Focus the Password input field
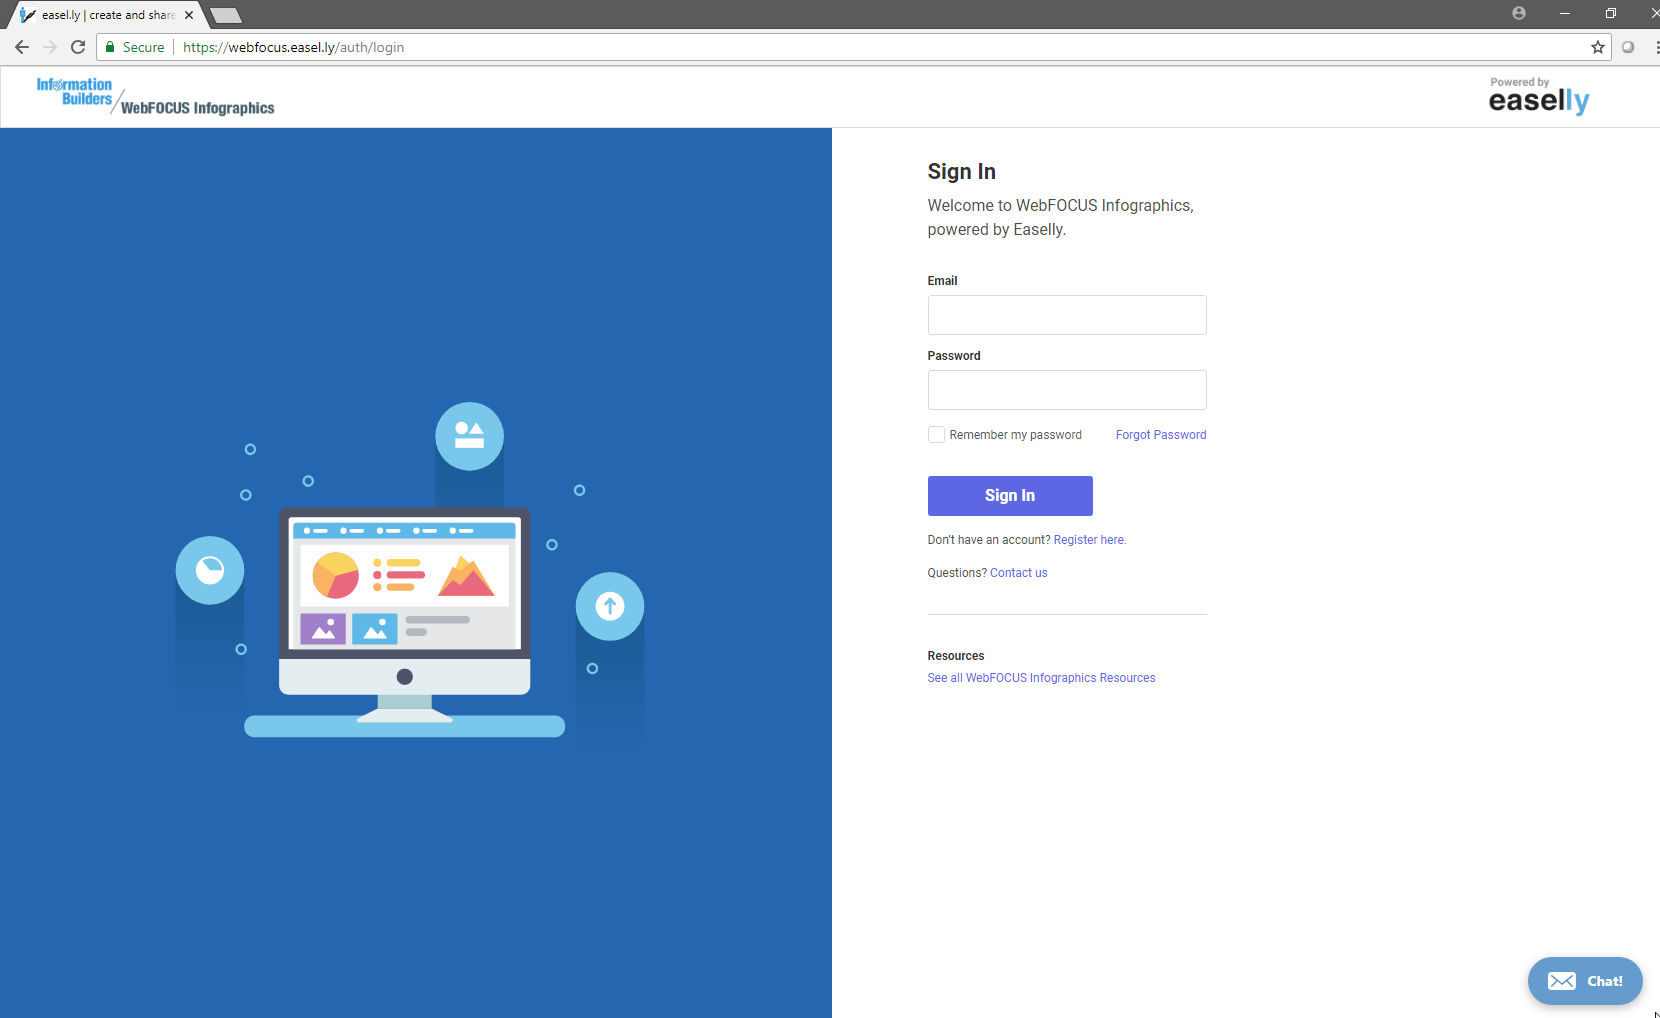Image resolution: width=1660 pixels, height=1018 pixels. (1067, 390)
